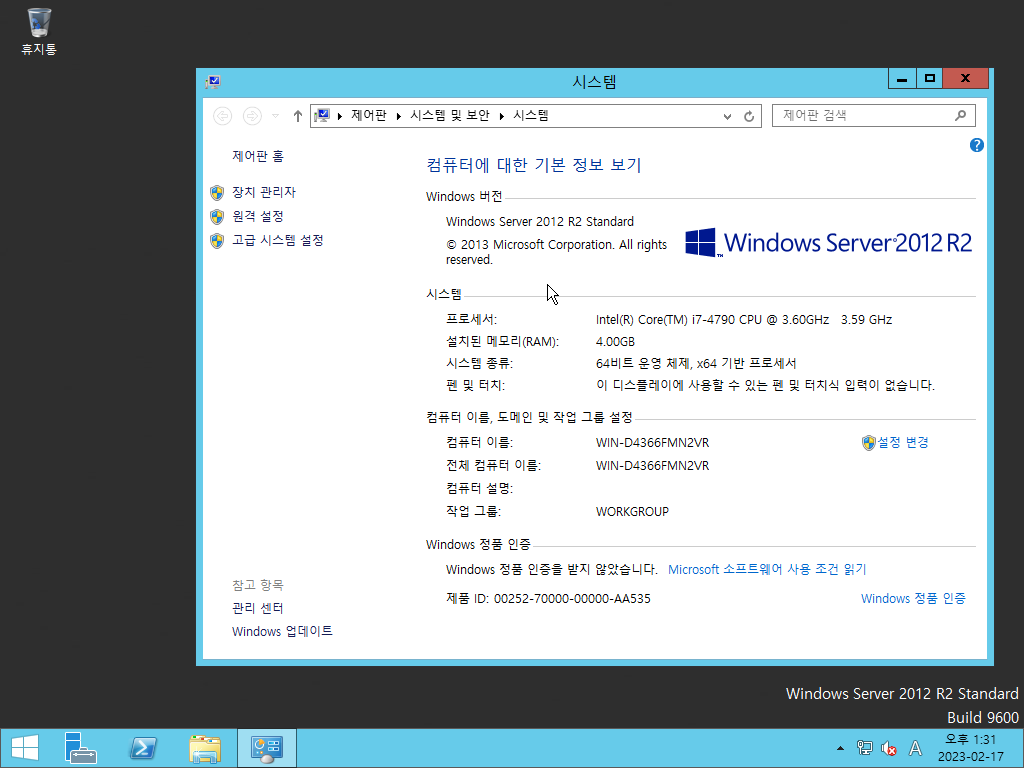Click 설정 변경 (Change settings) link
This screenshot has width=1024, height=768.
pos(903,442)
